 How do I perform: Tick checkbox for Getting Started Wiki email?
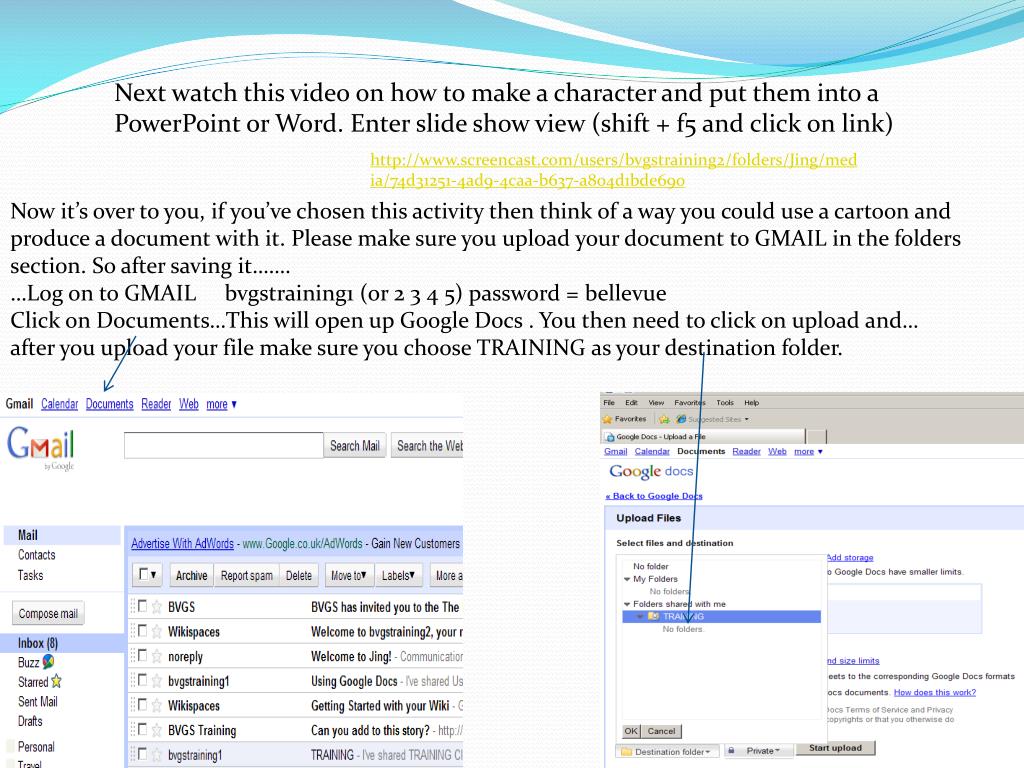(x=142, y=705)
